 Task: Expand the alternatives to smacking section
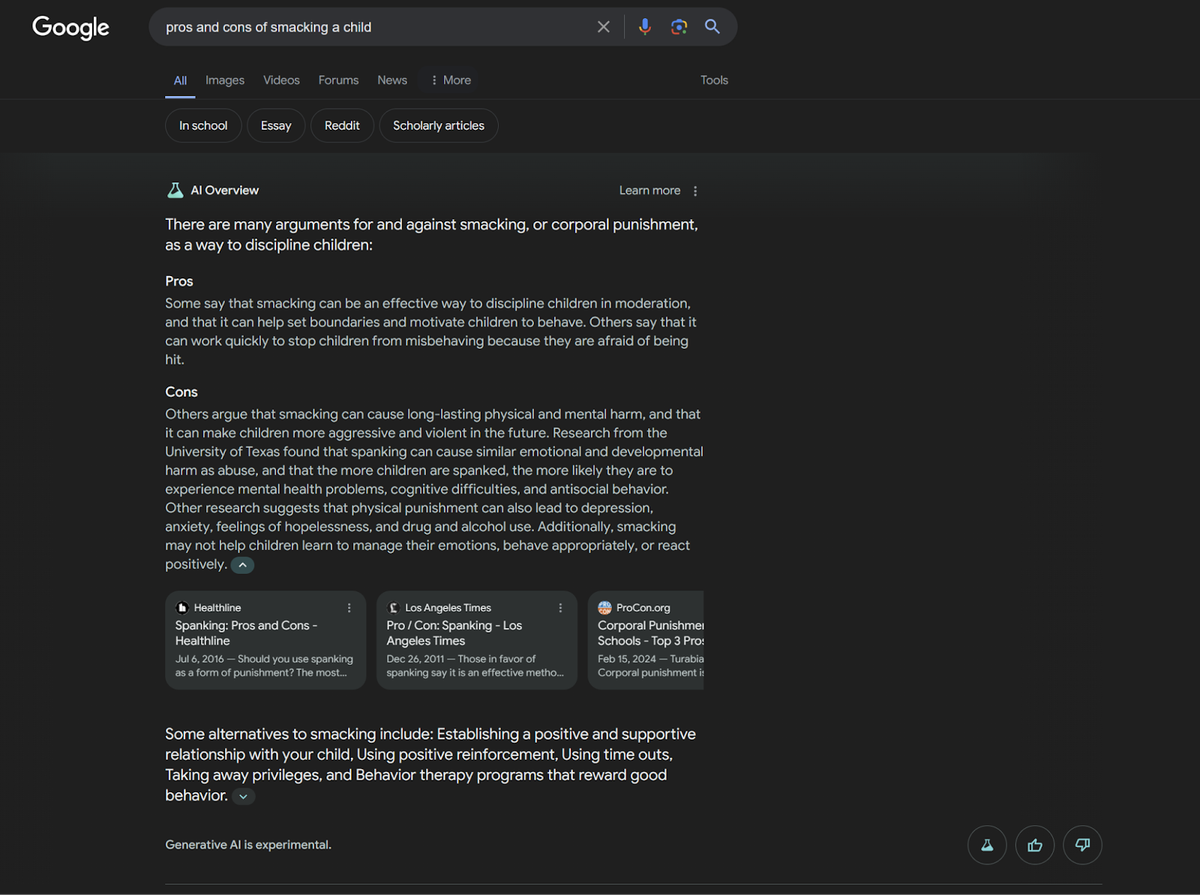[243, 797]
